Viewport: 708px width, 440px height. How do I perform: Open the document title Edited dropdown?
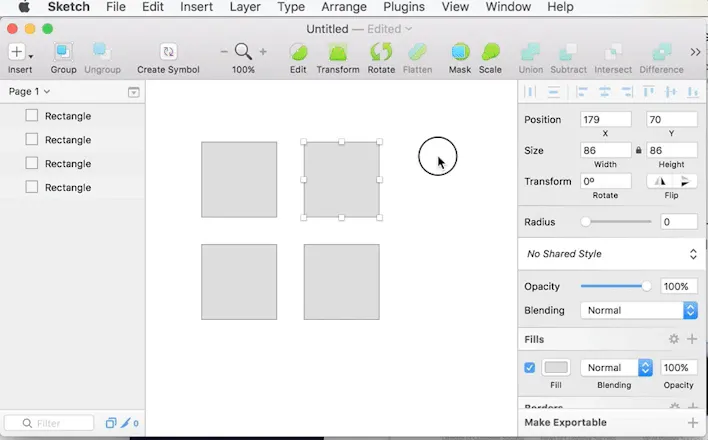tap(389, 29)
